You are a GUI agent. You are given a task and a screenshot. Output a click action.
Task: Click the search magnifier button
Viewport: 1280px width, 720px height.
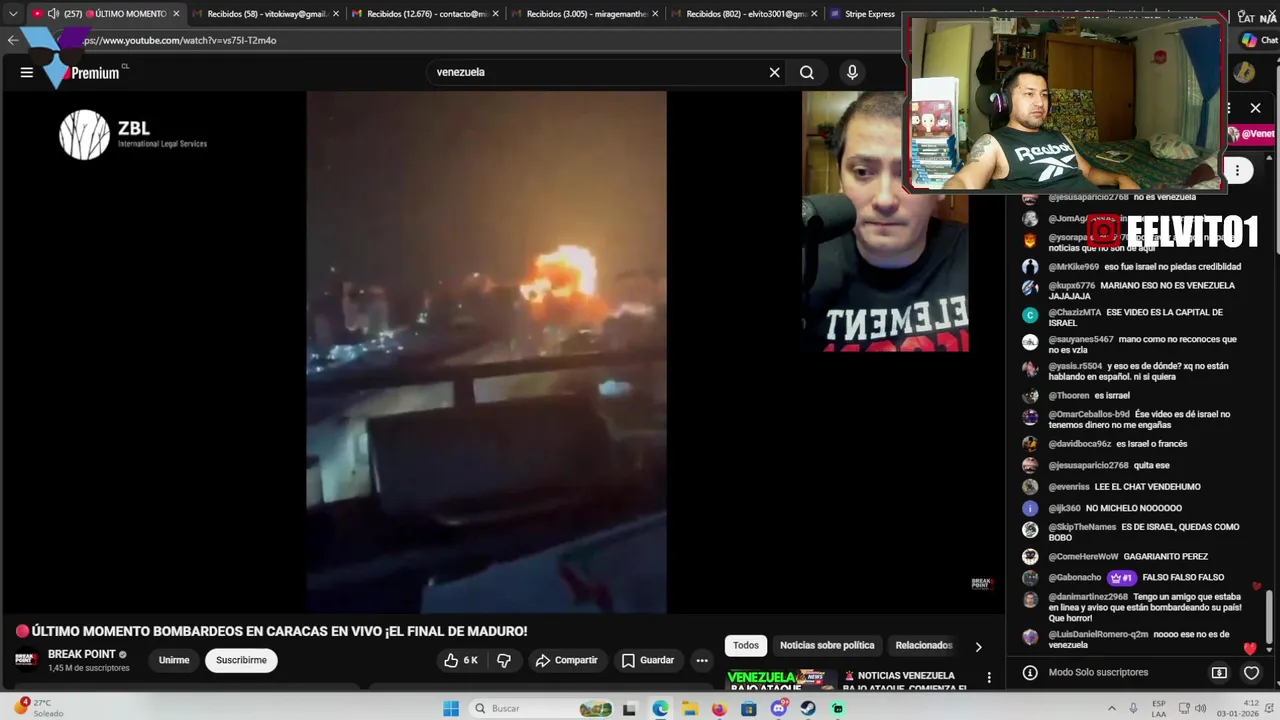point(807,72)
